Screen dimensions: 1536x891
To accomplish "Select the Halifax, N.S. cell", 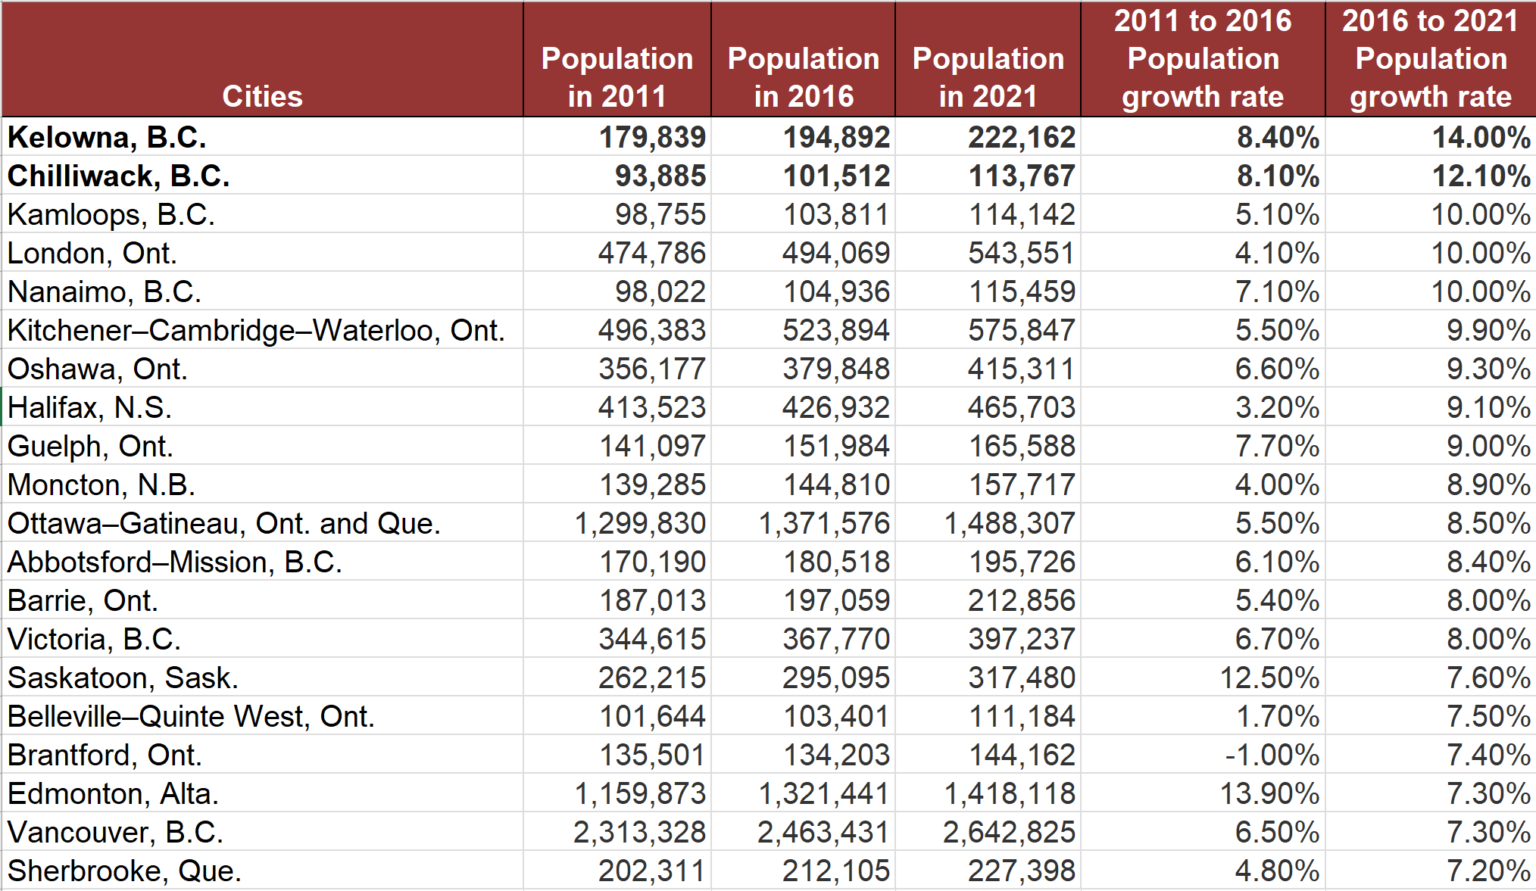I will click(262, 407).
